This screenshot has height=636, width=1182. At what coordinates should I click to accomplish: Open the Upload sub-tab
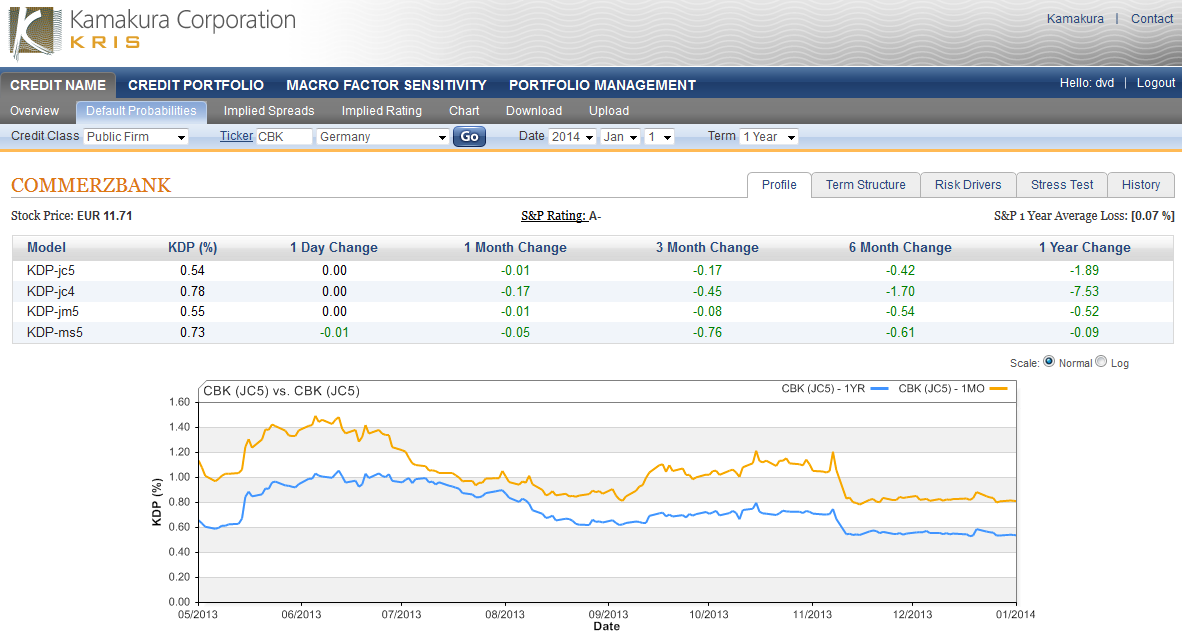609,111
